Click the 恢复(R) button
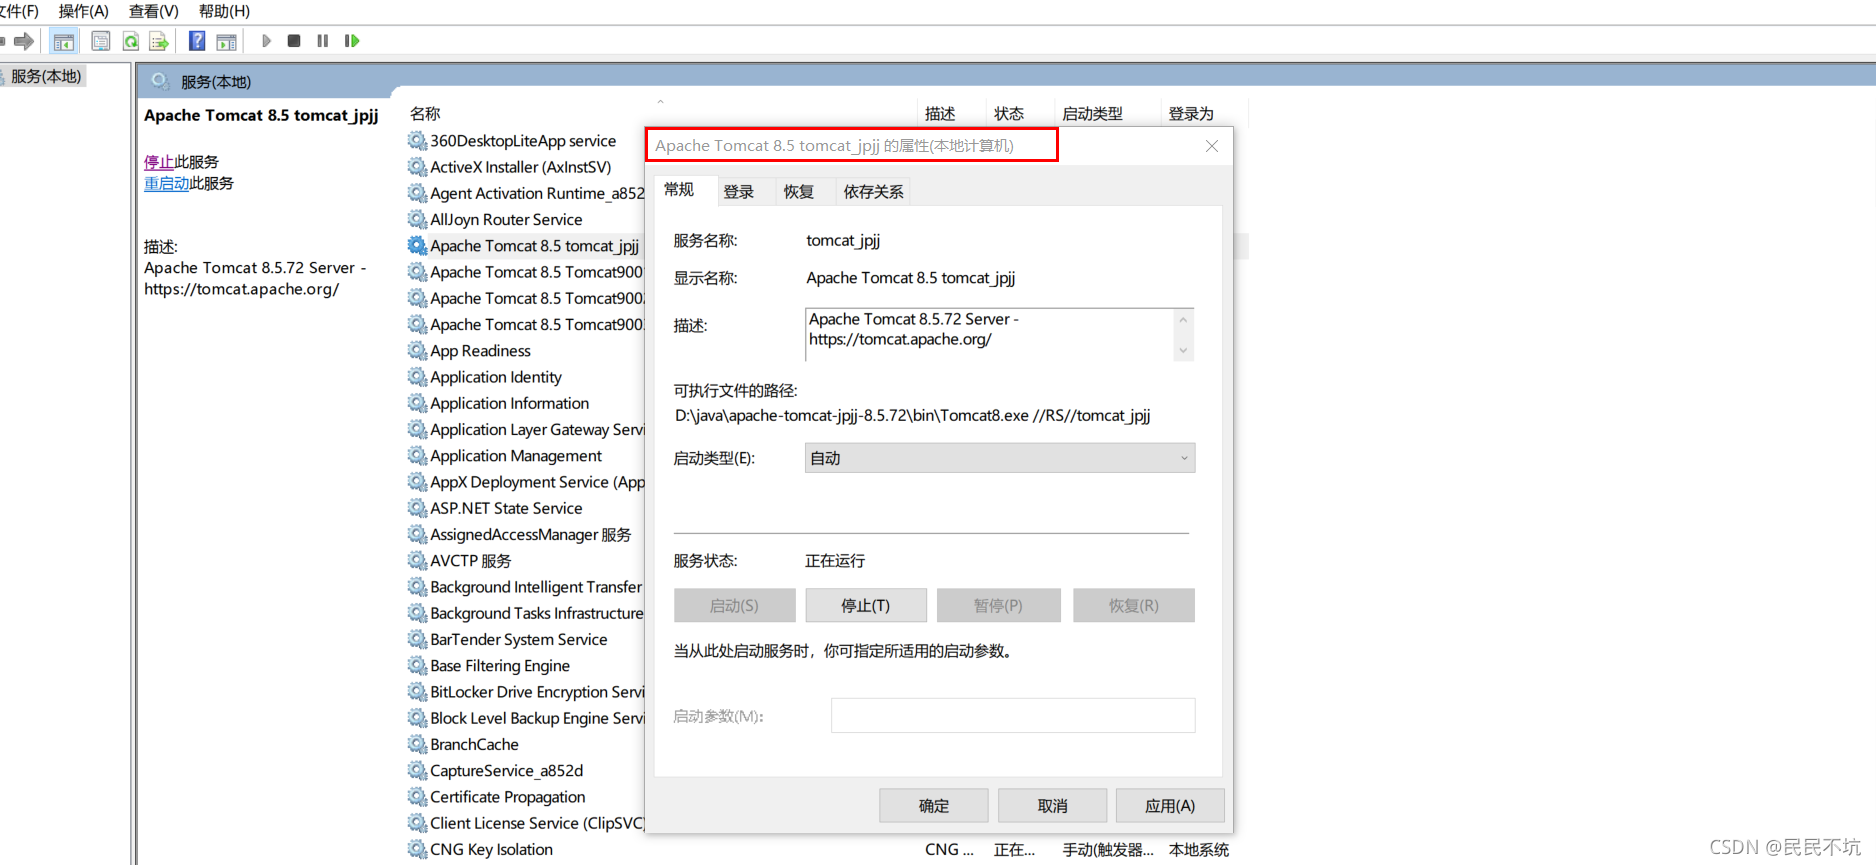 pos(1134,606)
